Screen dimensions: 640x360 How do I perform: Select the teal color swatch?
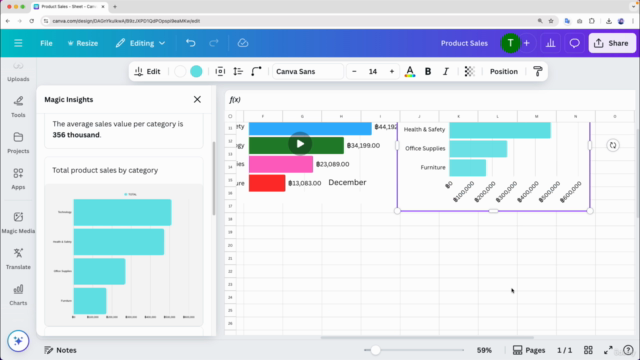[x=196, y=71]
